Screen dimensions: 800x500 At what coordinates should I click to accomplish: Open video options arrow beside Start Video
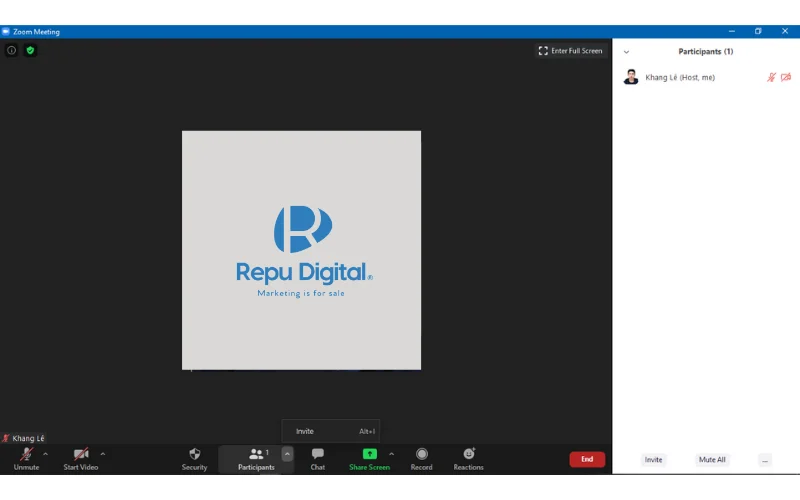coord(103,454)
